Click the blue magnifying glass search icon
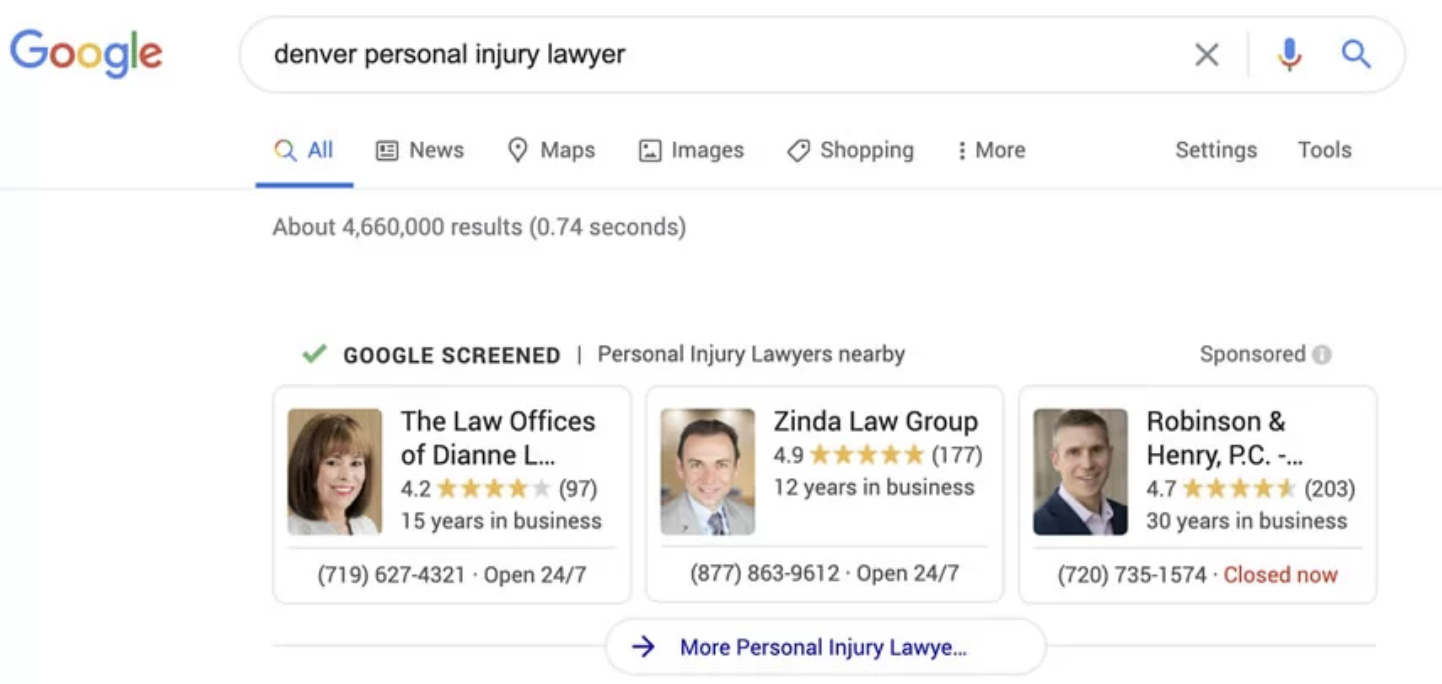This screenshot has width=1442, height=684. (1356, 55)
